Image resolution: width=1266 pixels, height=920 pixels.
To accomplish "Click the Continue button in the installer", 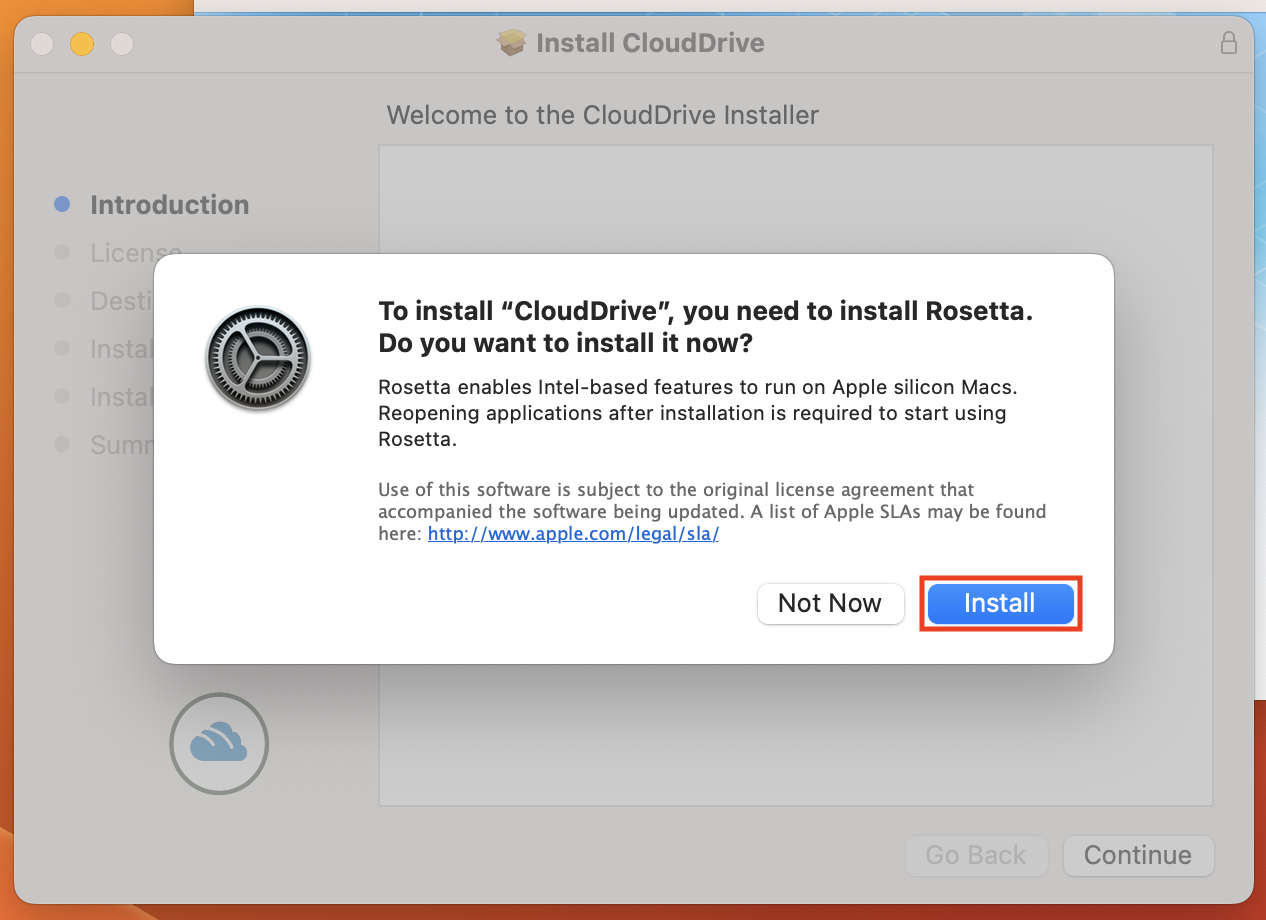I will tap(1138, 855).
